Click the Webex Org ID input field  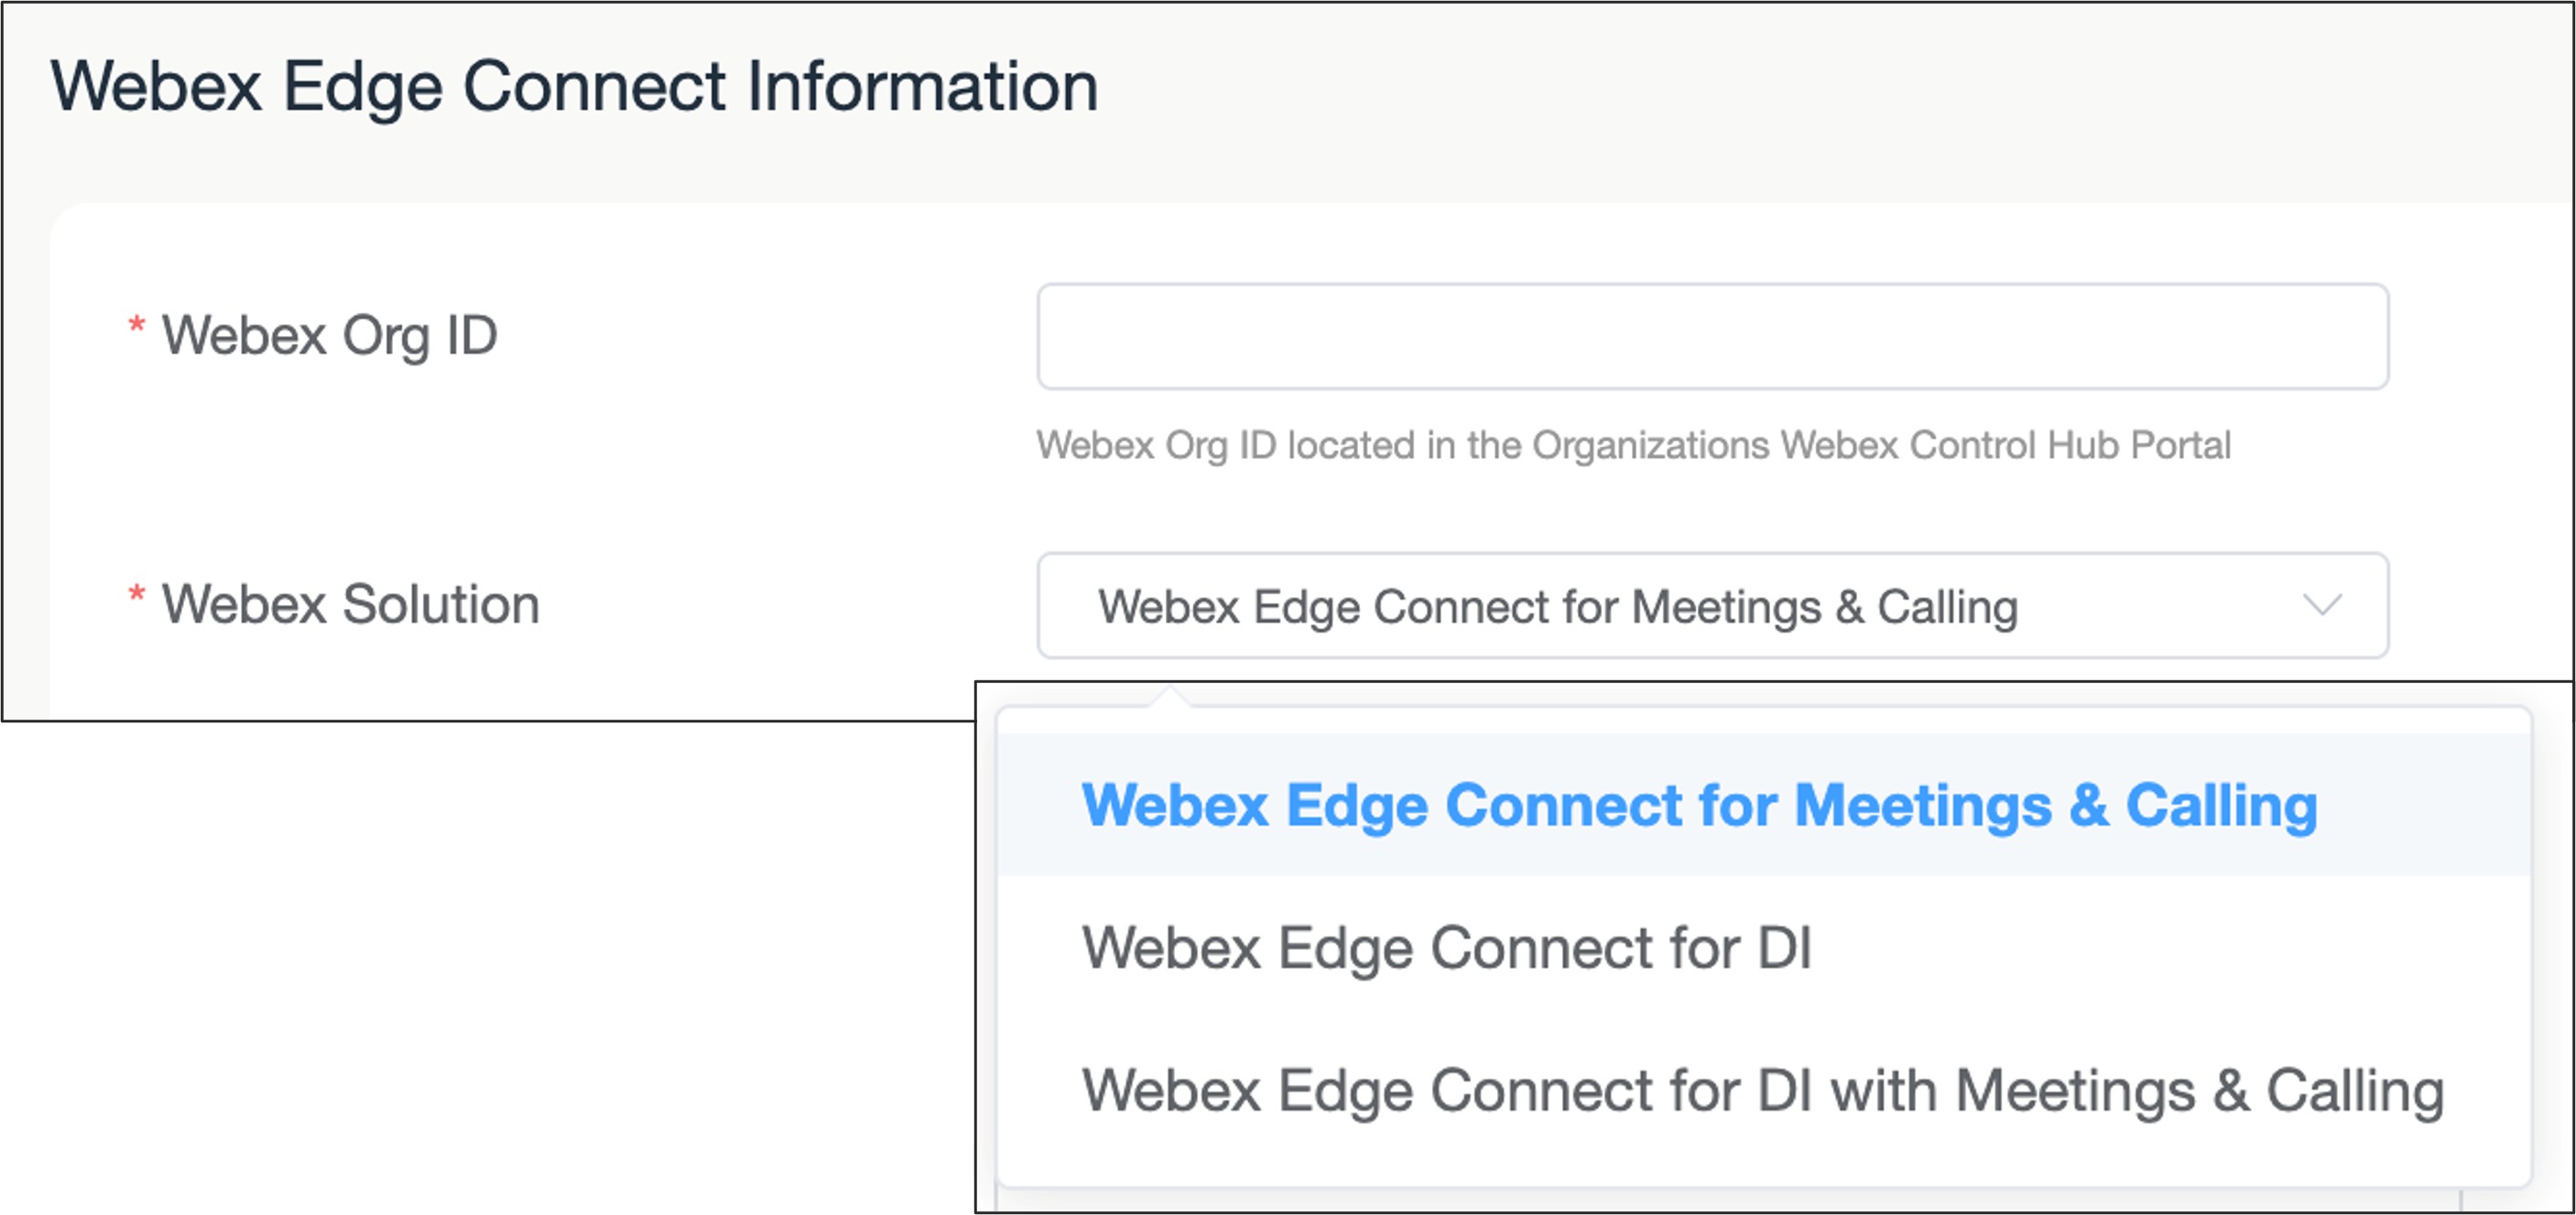point(1712,336)
